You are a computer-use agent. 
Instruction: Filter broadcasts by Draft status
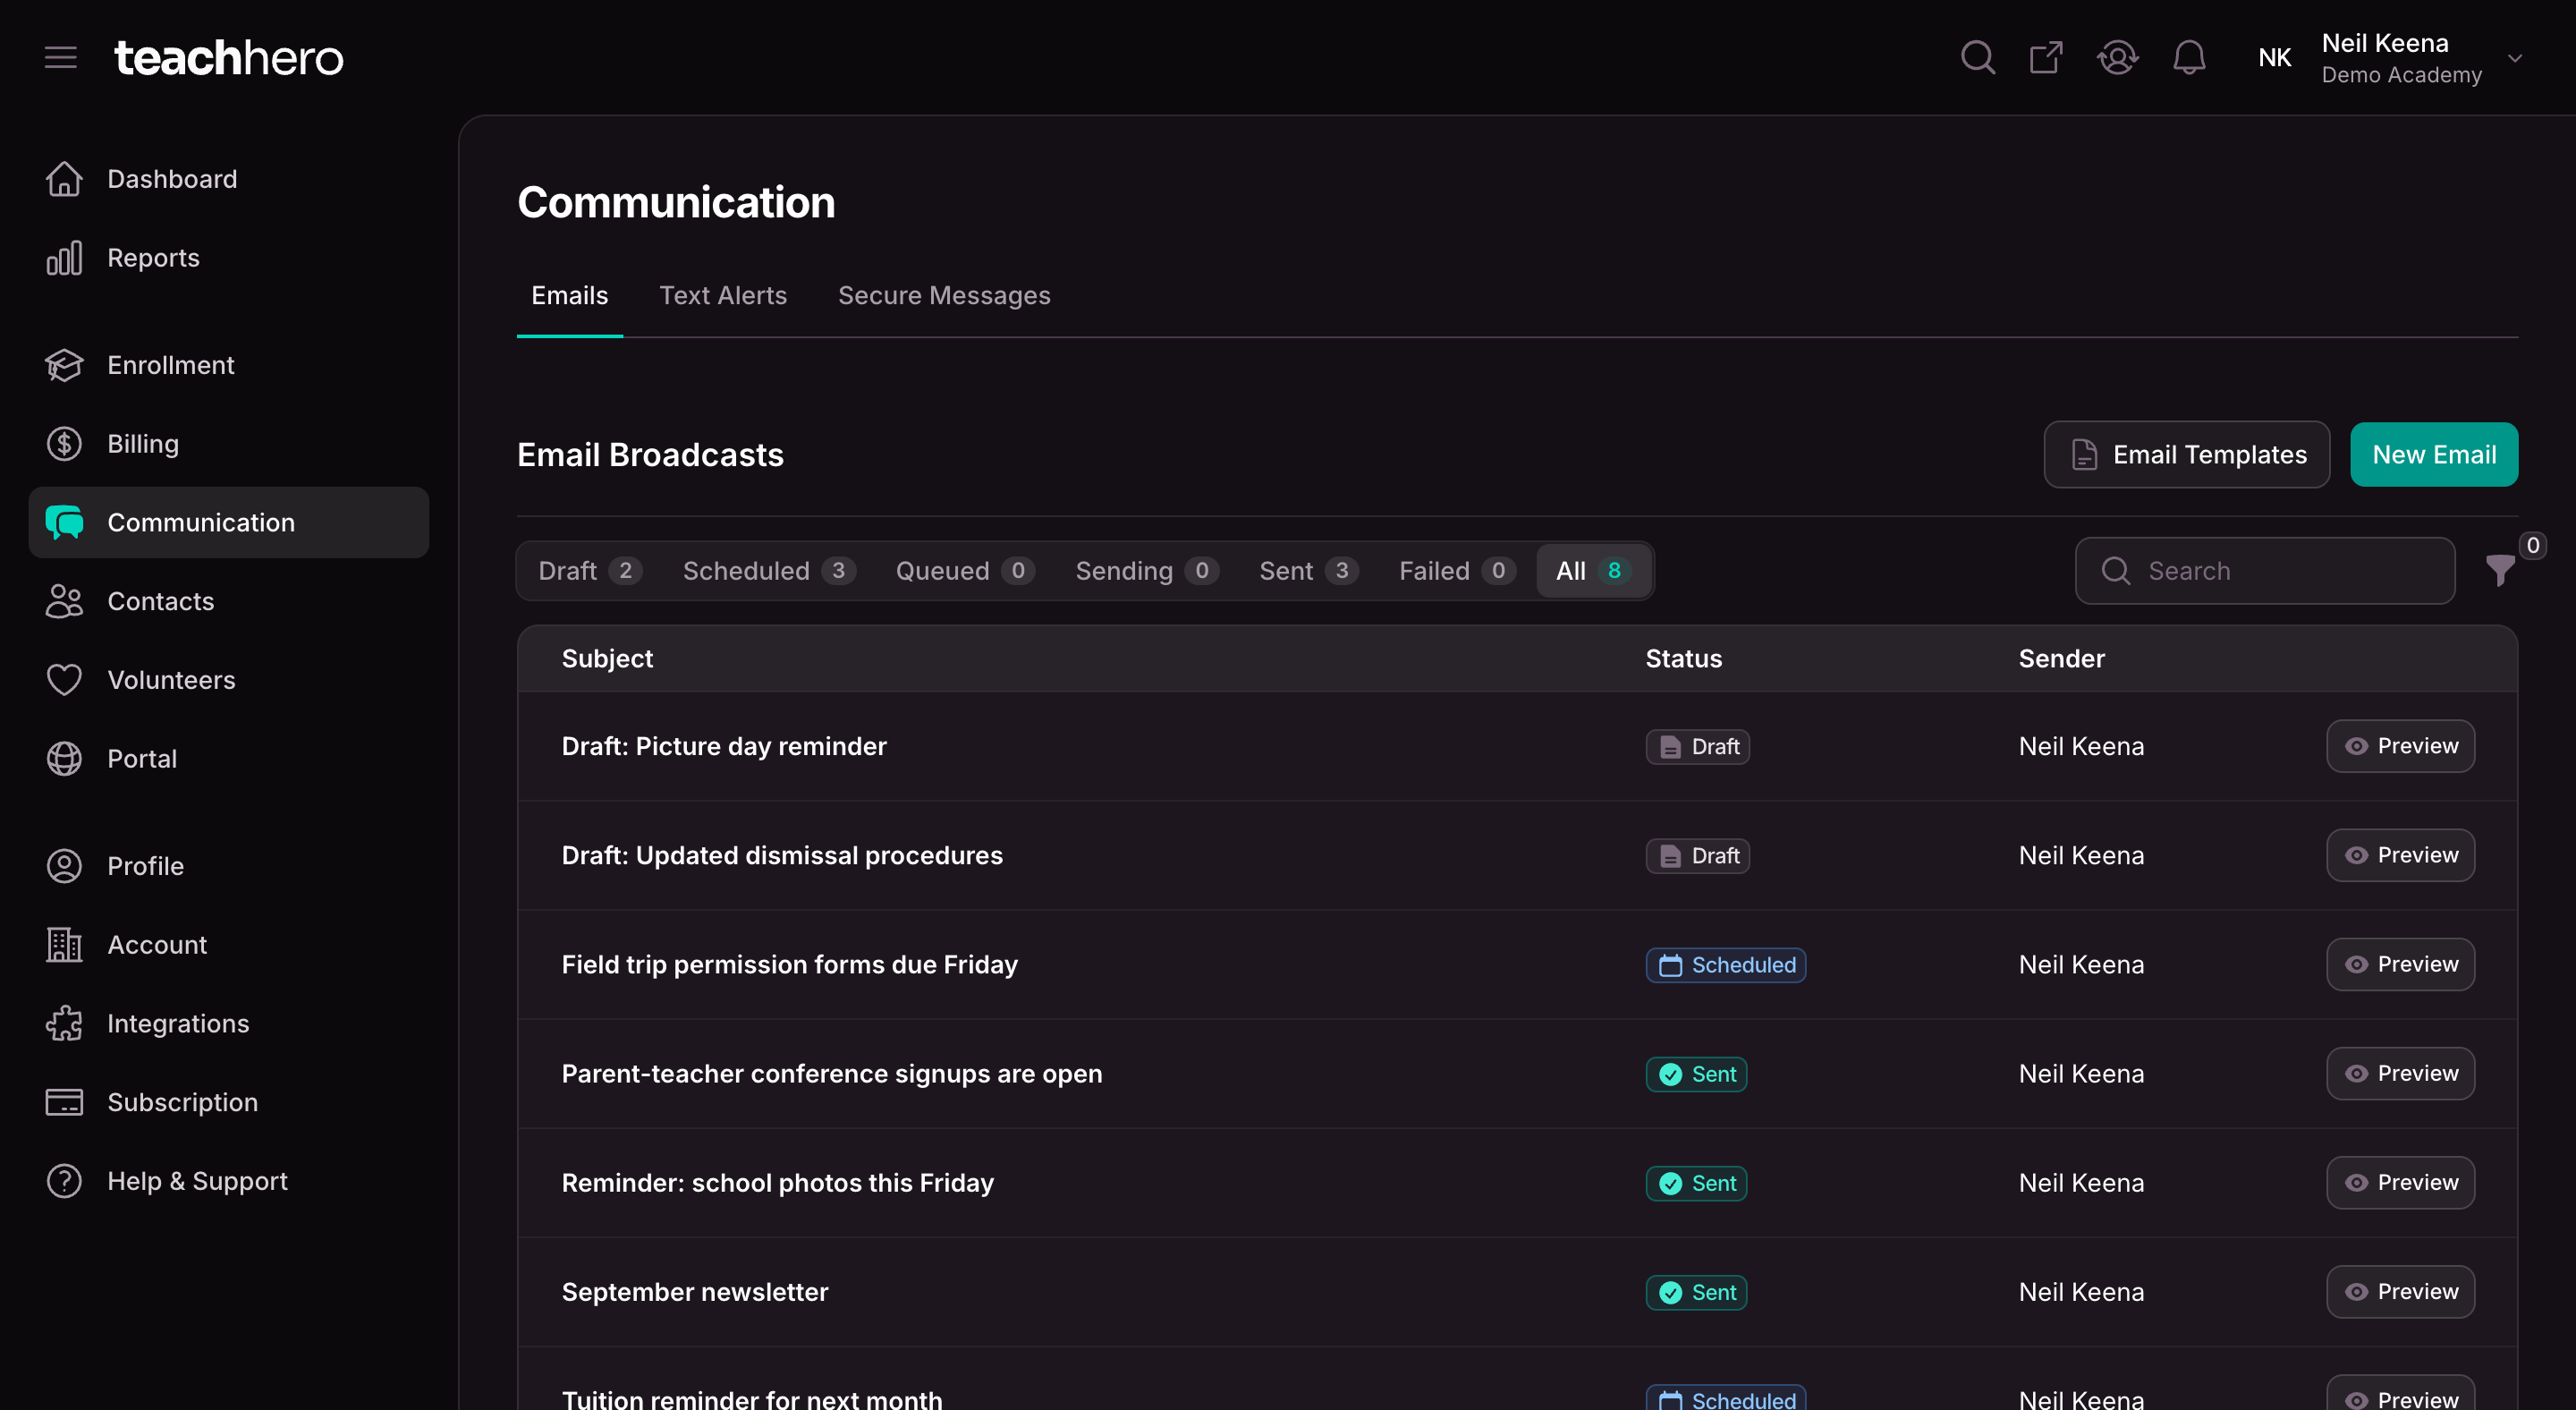coord(590,571)
